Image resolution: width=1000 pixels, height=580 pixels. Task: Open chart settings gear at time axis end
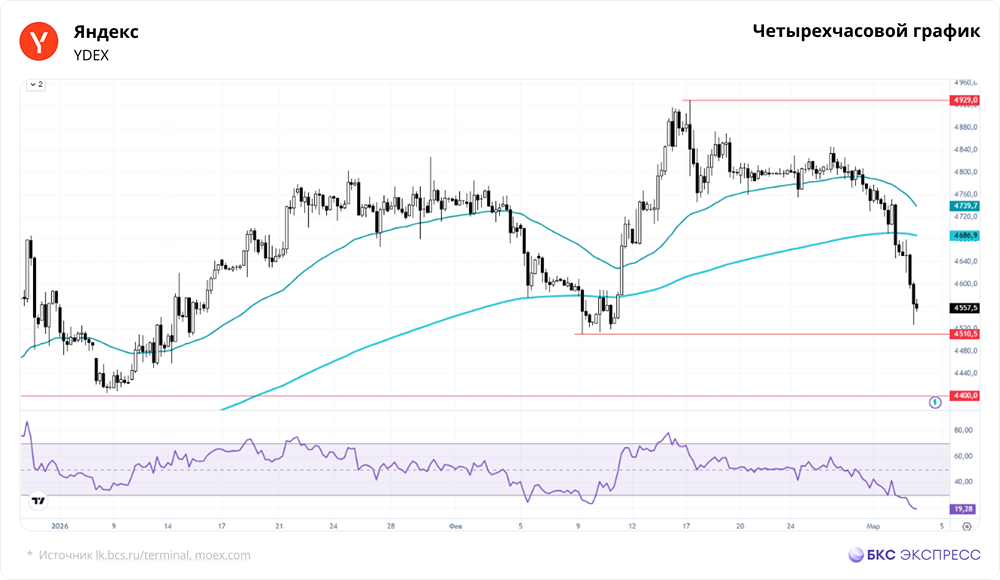click(x=967, y=526)
